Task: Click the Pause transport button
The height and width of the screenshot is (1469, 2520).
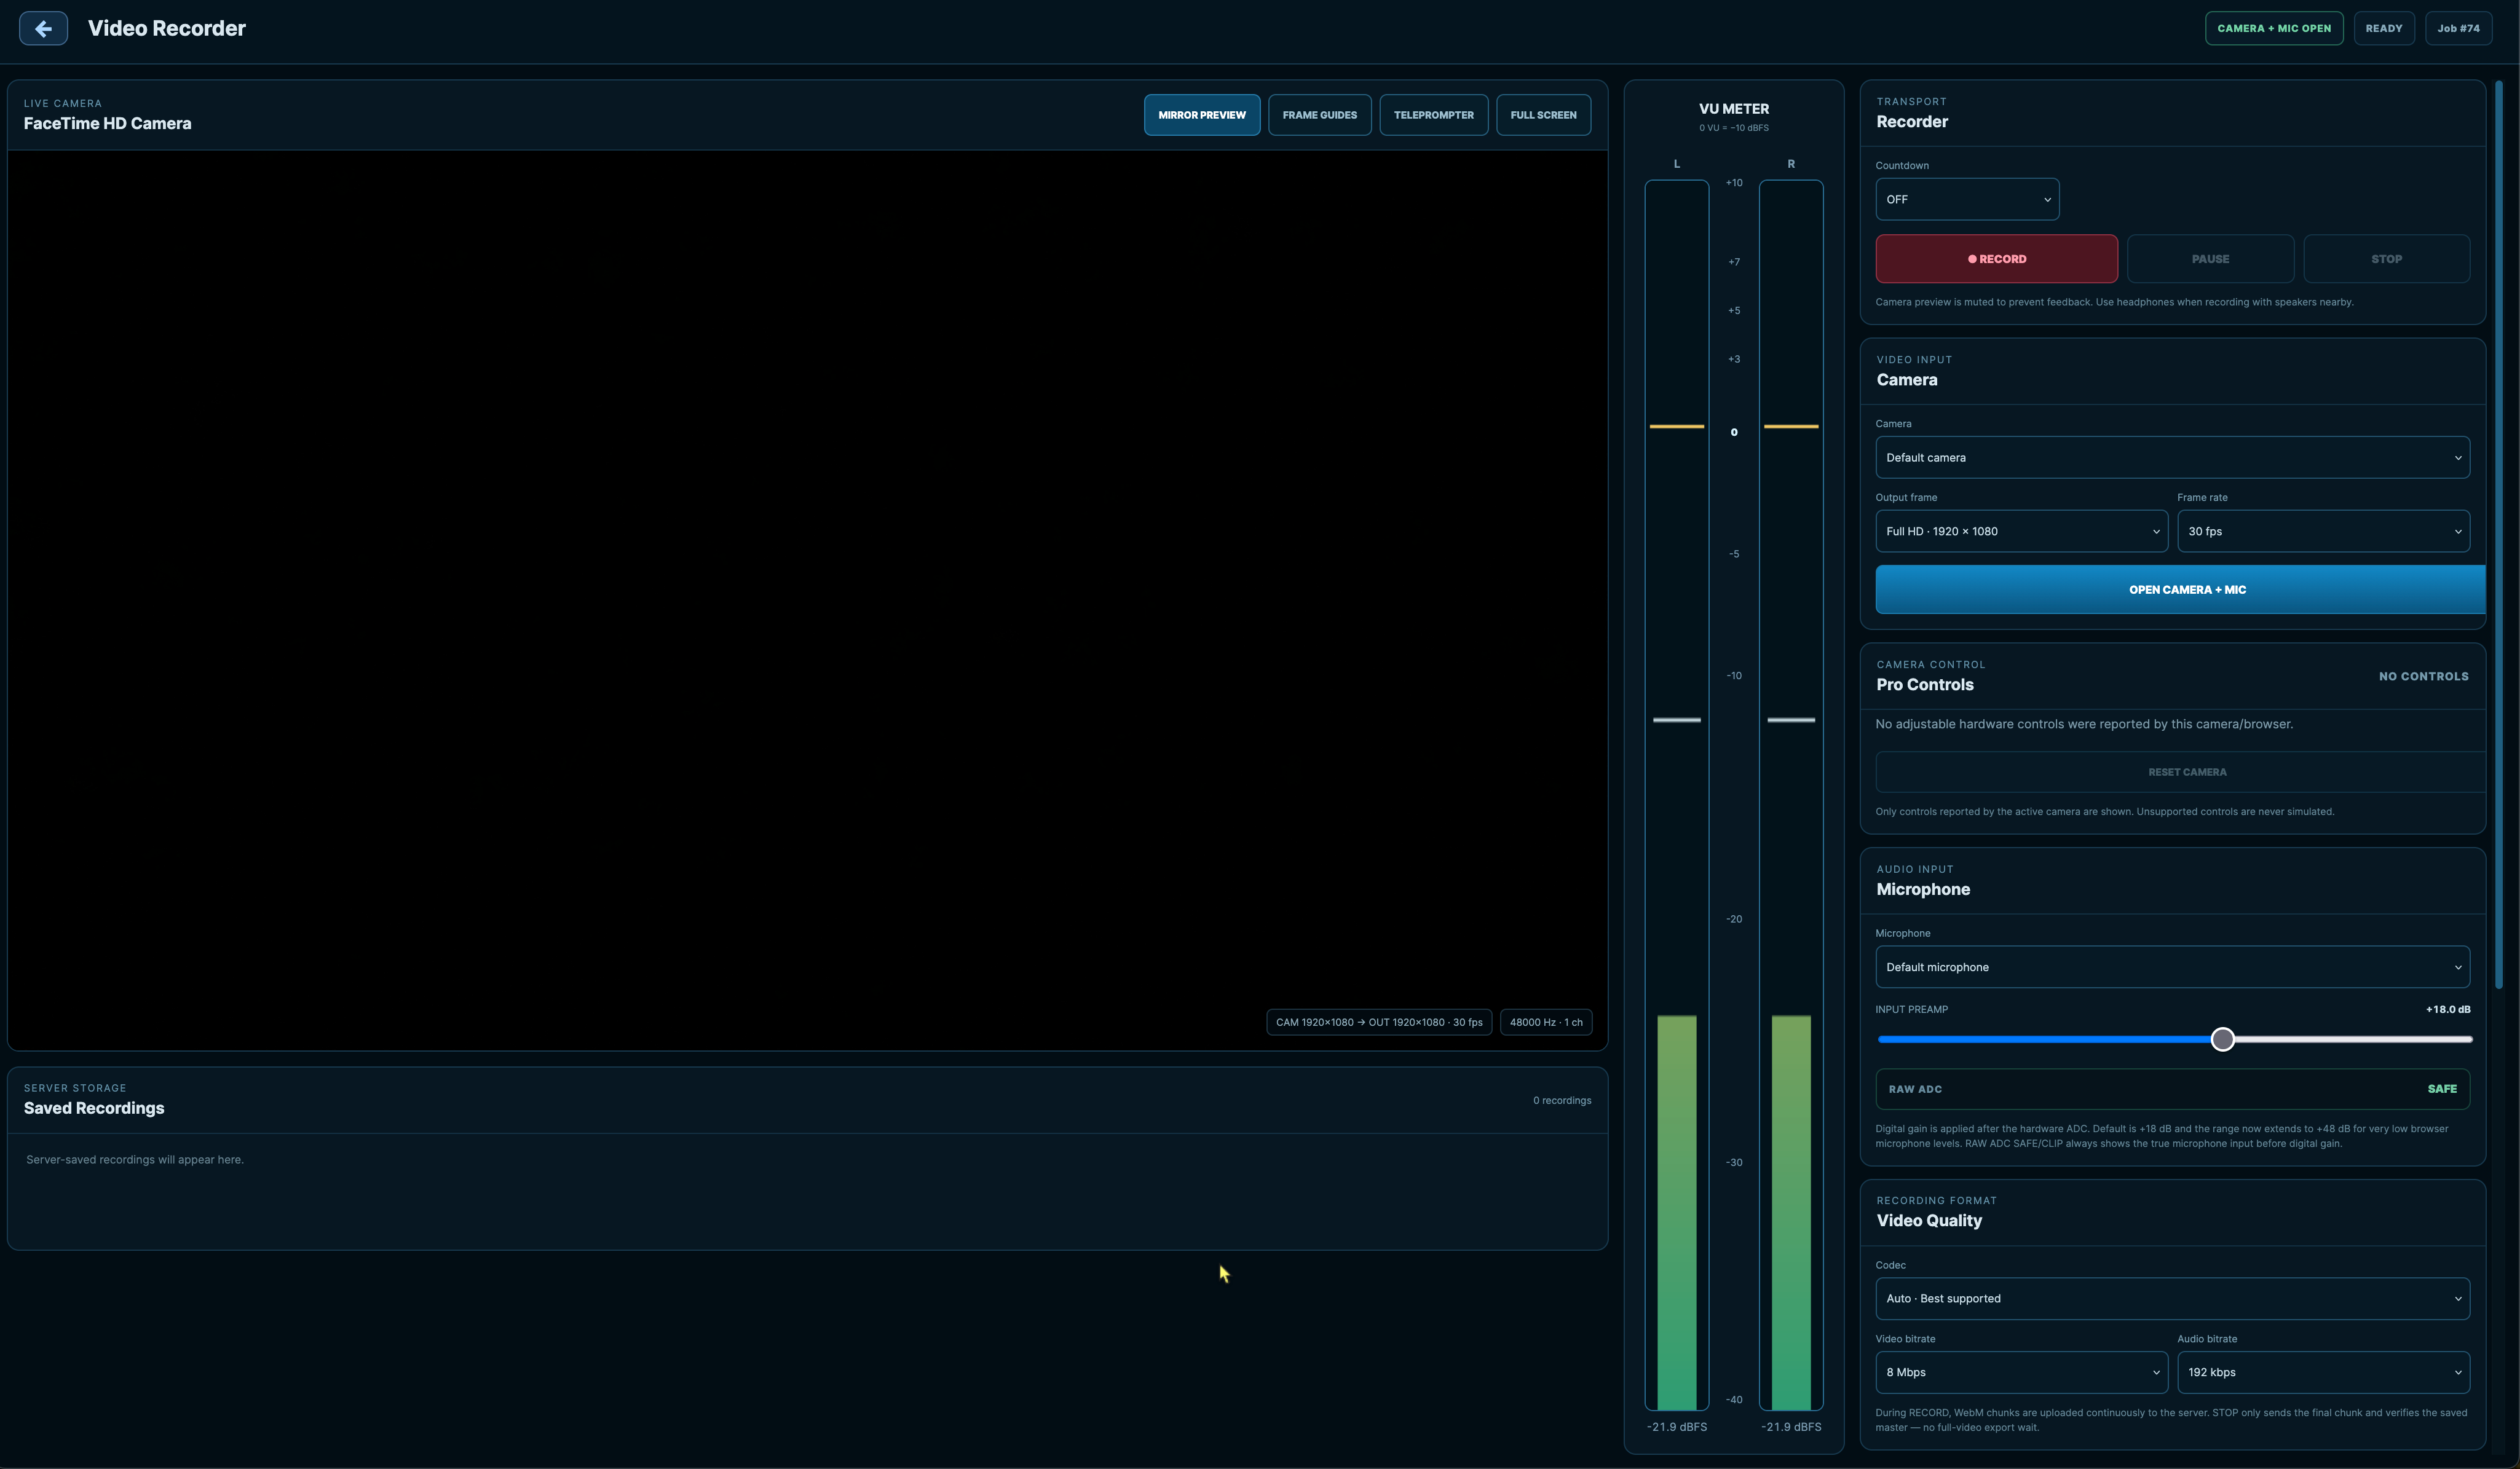Action: point(2210,259)
